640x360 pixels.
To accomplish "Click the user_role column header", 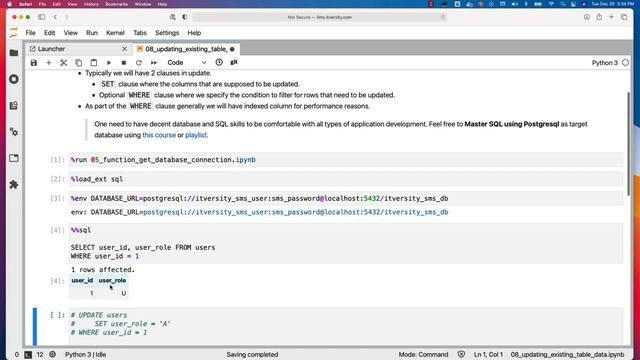I will (x=112, y=280).
